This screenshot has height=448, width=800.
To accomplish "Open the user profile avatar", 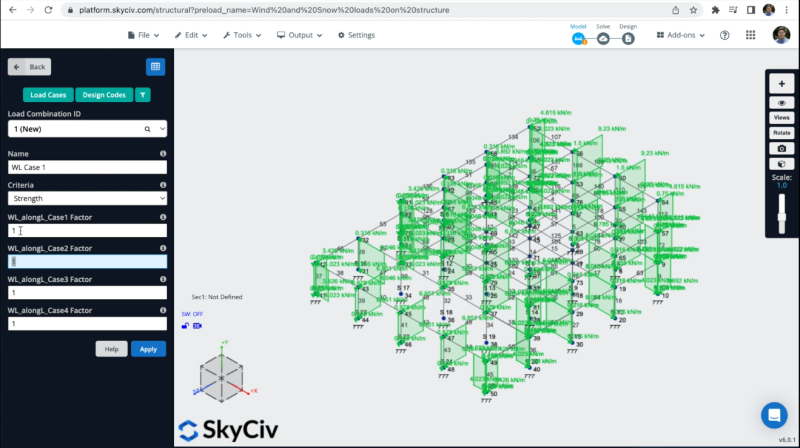I will (781, 35).
